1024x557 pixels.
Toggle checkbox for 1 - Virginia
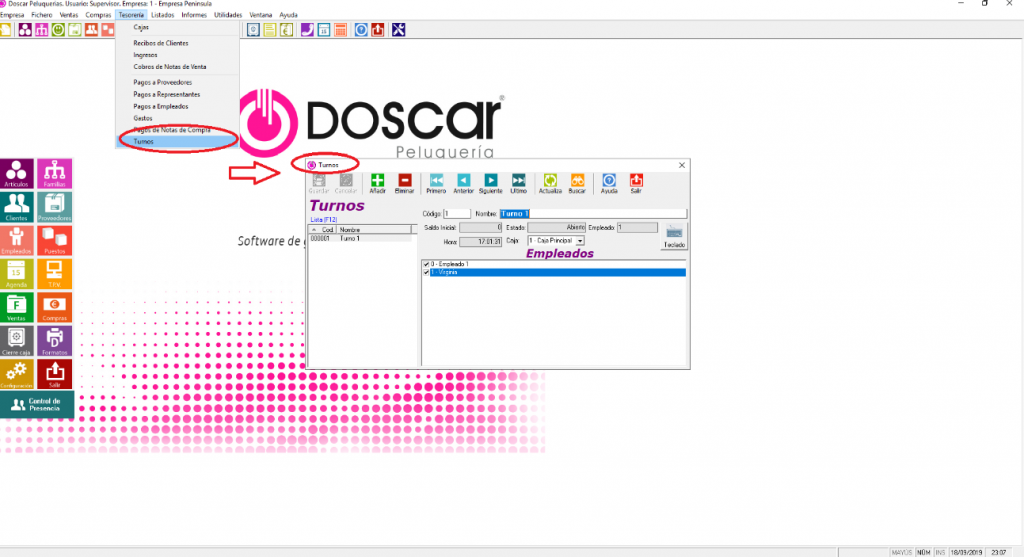[x=426, y=272]
